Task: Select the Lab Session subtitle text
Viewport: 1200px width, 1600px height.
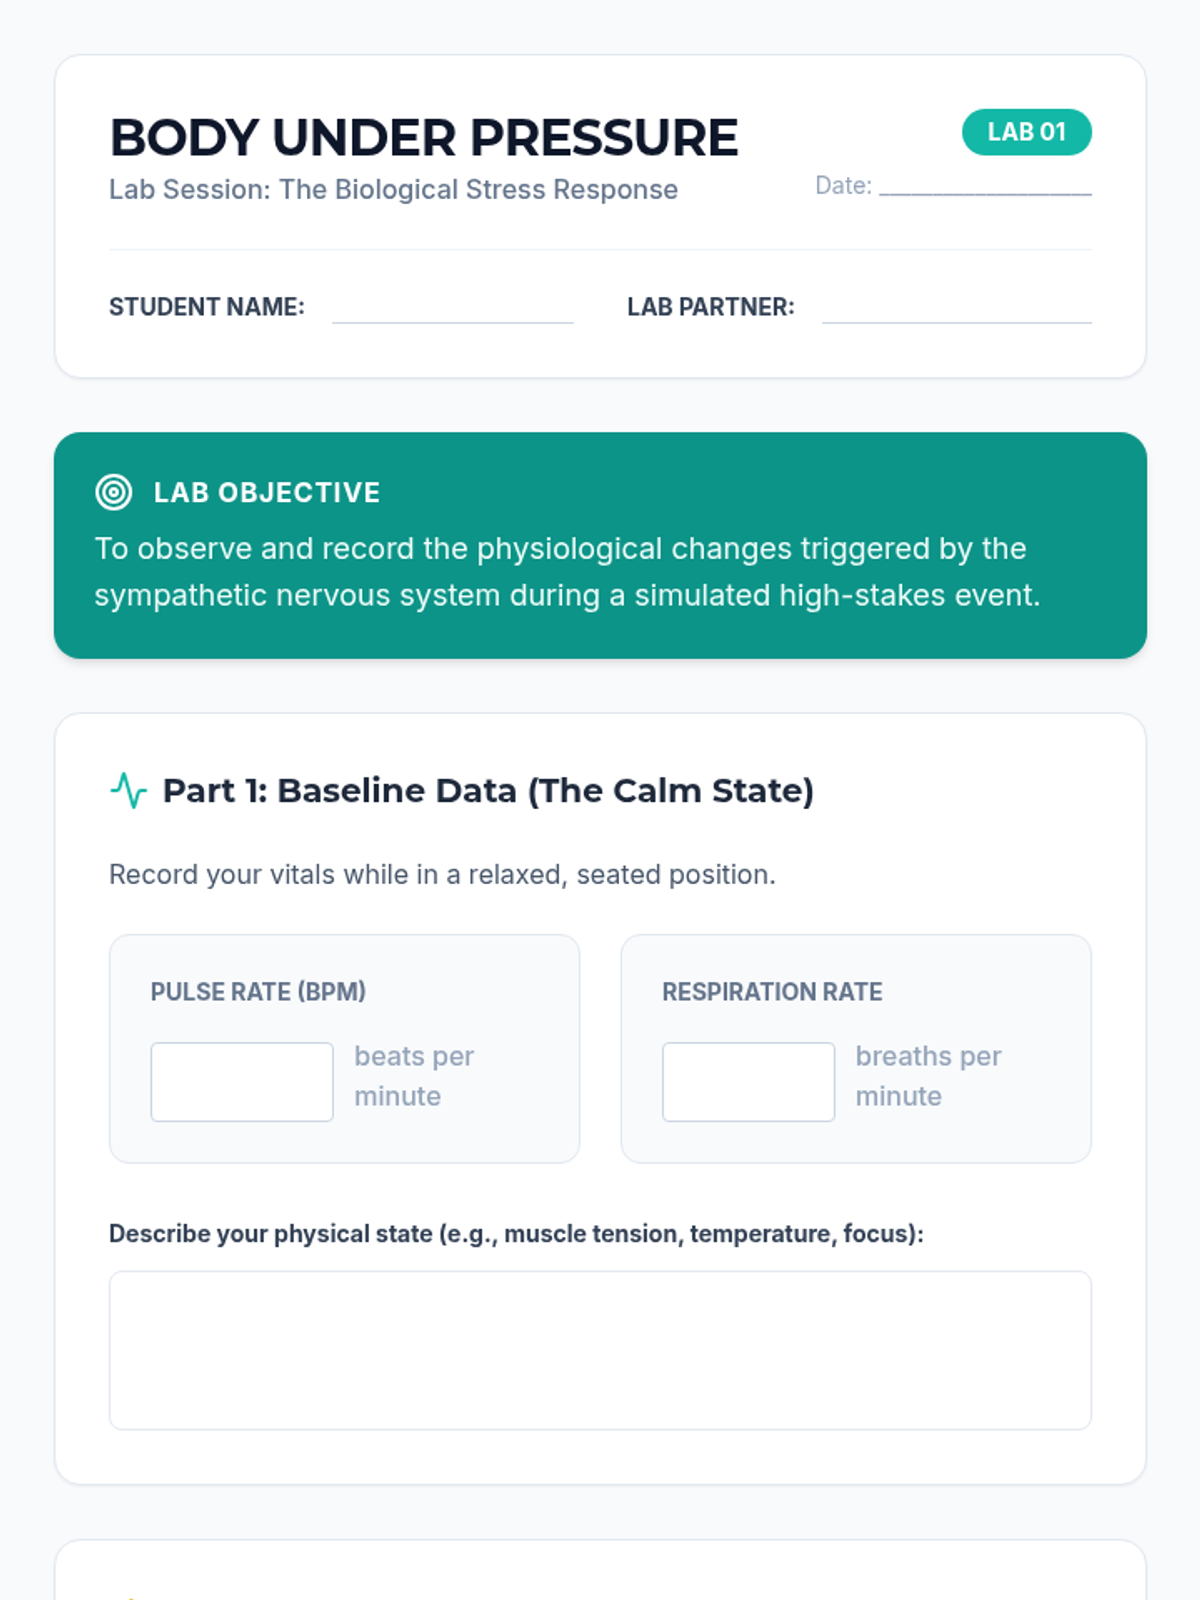Action: point(393,190)
